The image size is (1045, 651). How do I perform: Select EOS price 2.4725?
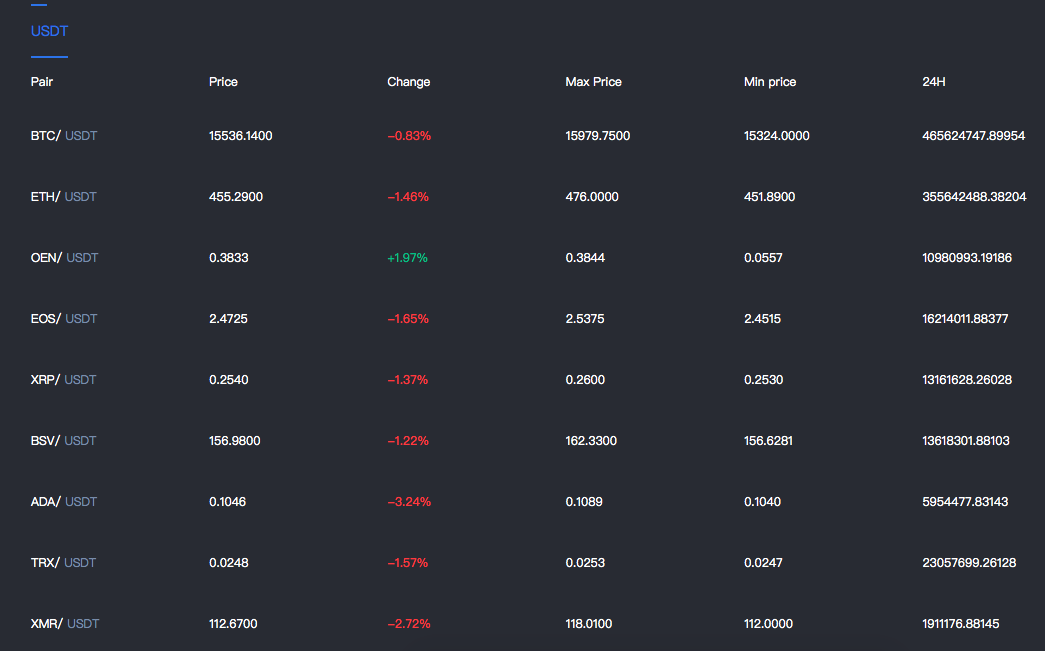[228, 319]
